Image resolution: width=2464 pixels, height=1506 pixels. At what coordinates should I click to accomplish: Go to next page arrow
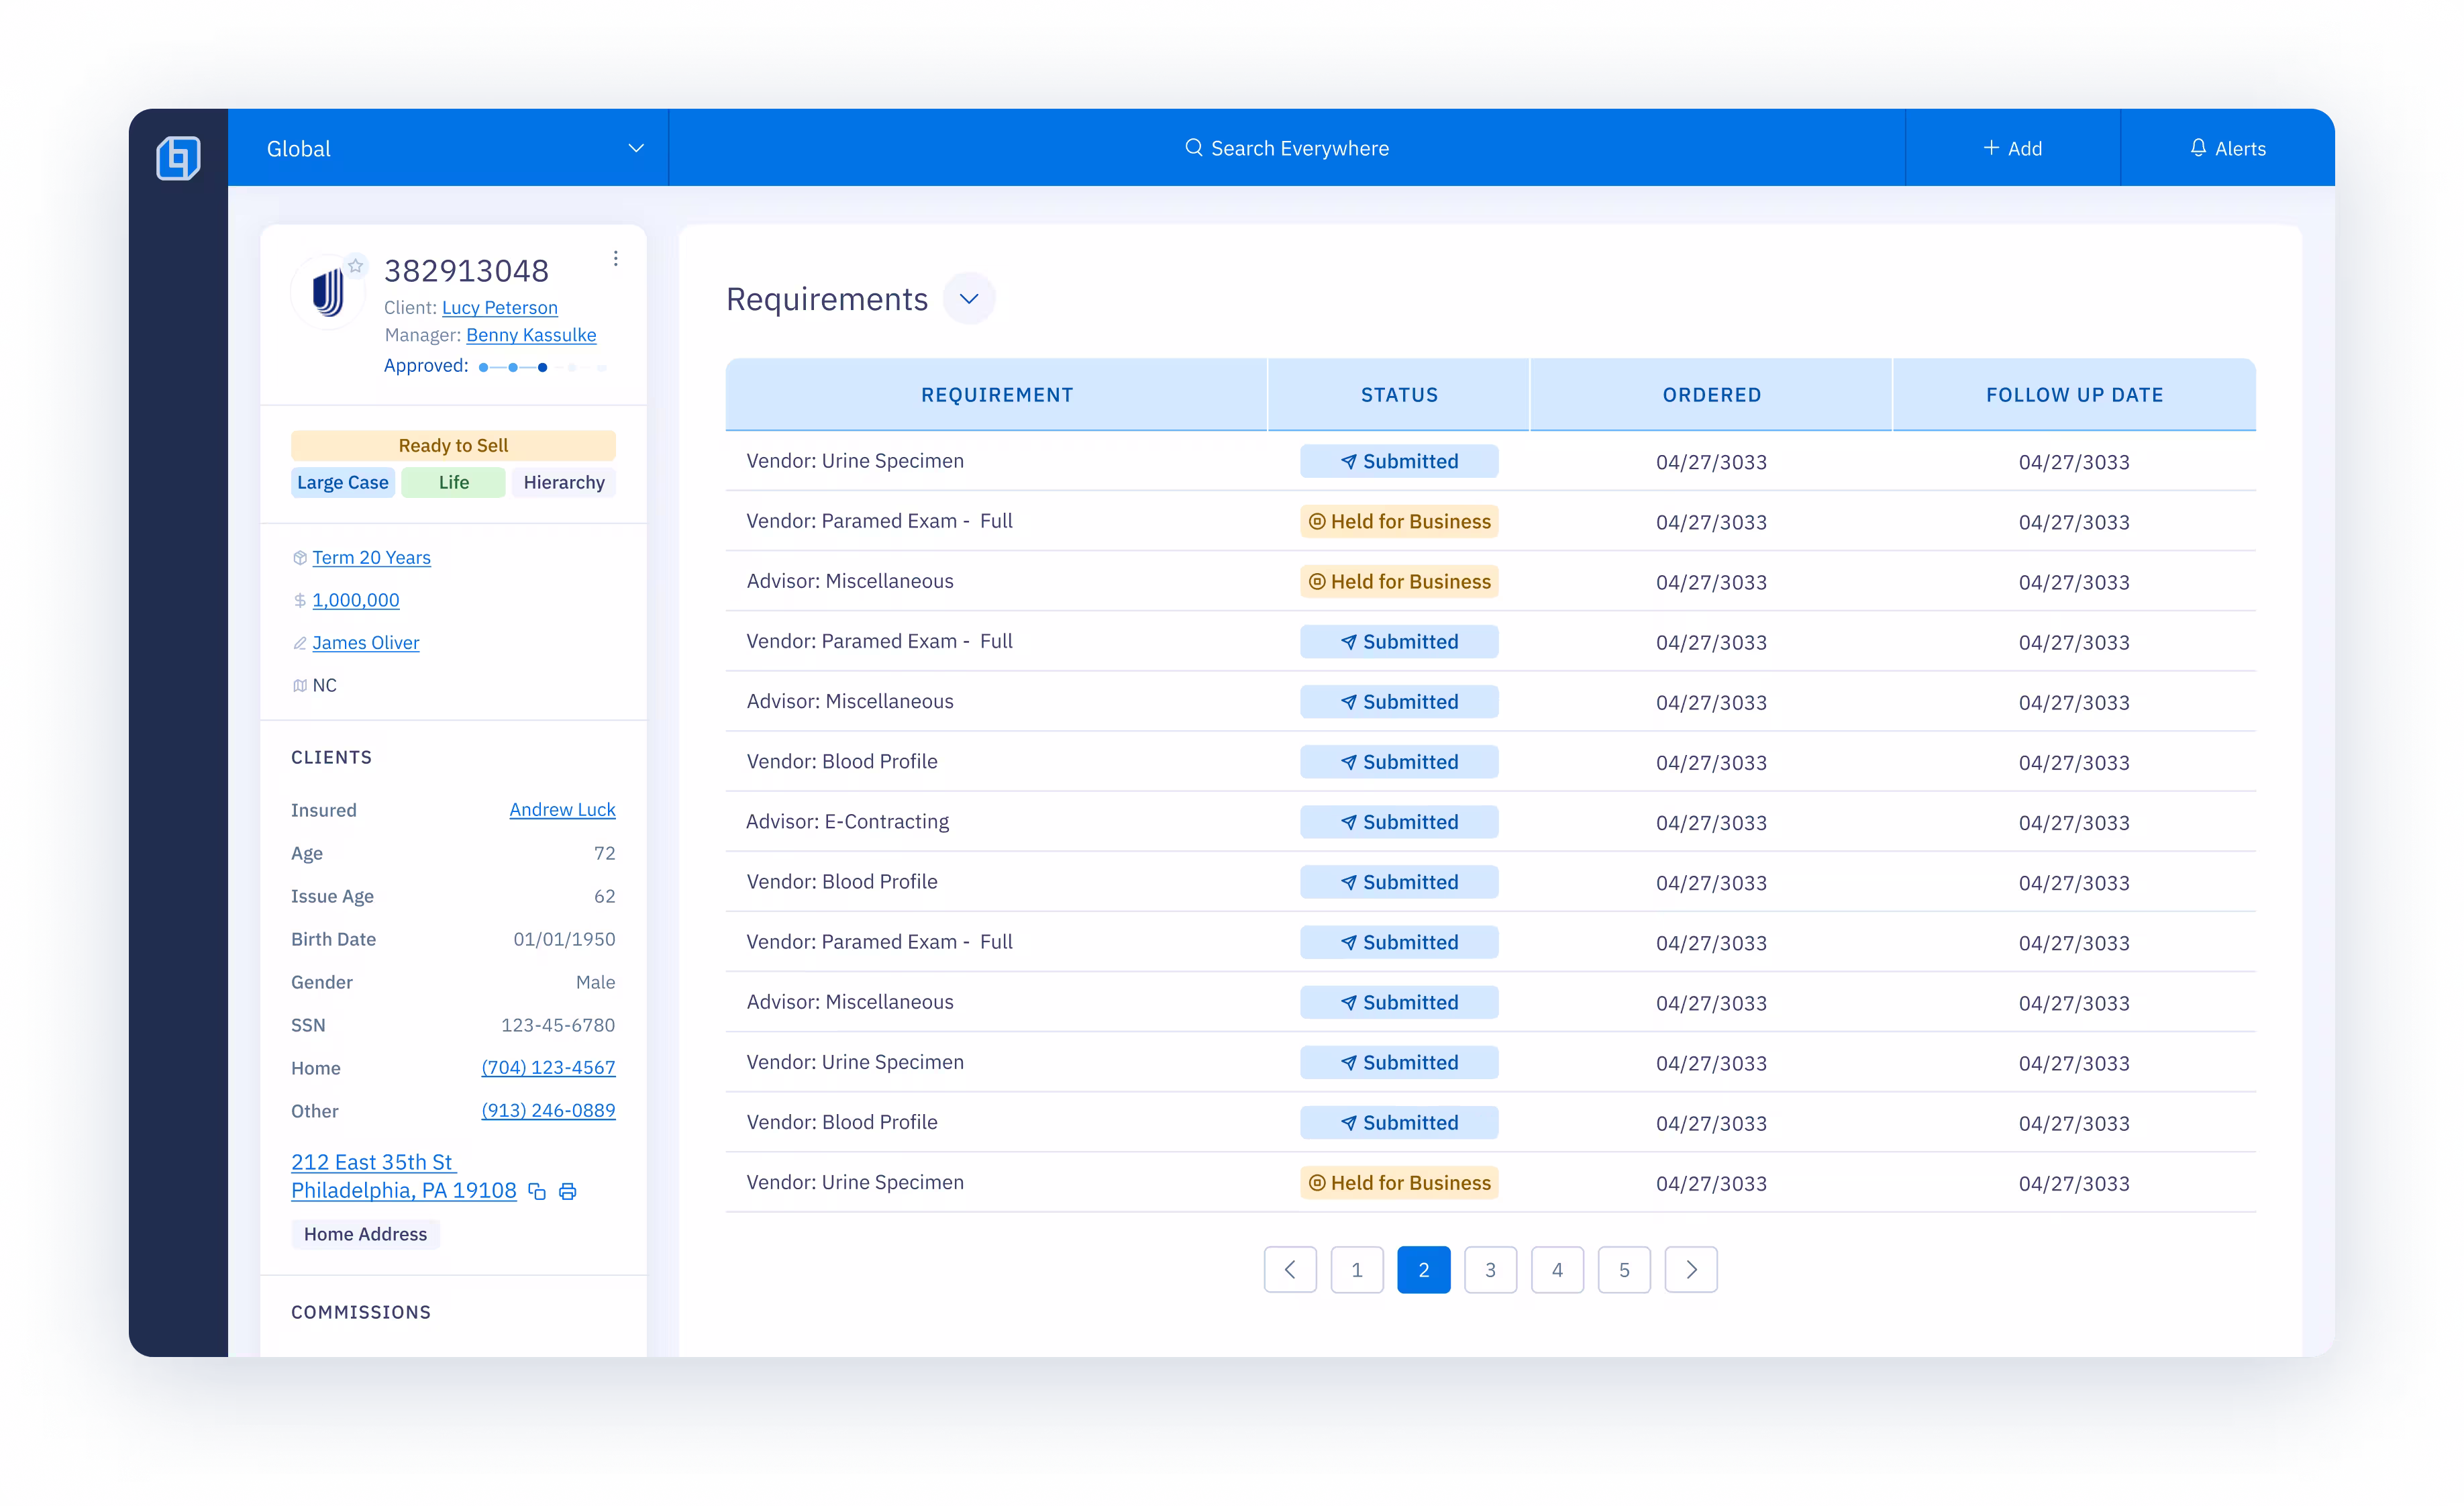(x=1691, y=1270)
